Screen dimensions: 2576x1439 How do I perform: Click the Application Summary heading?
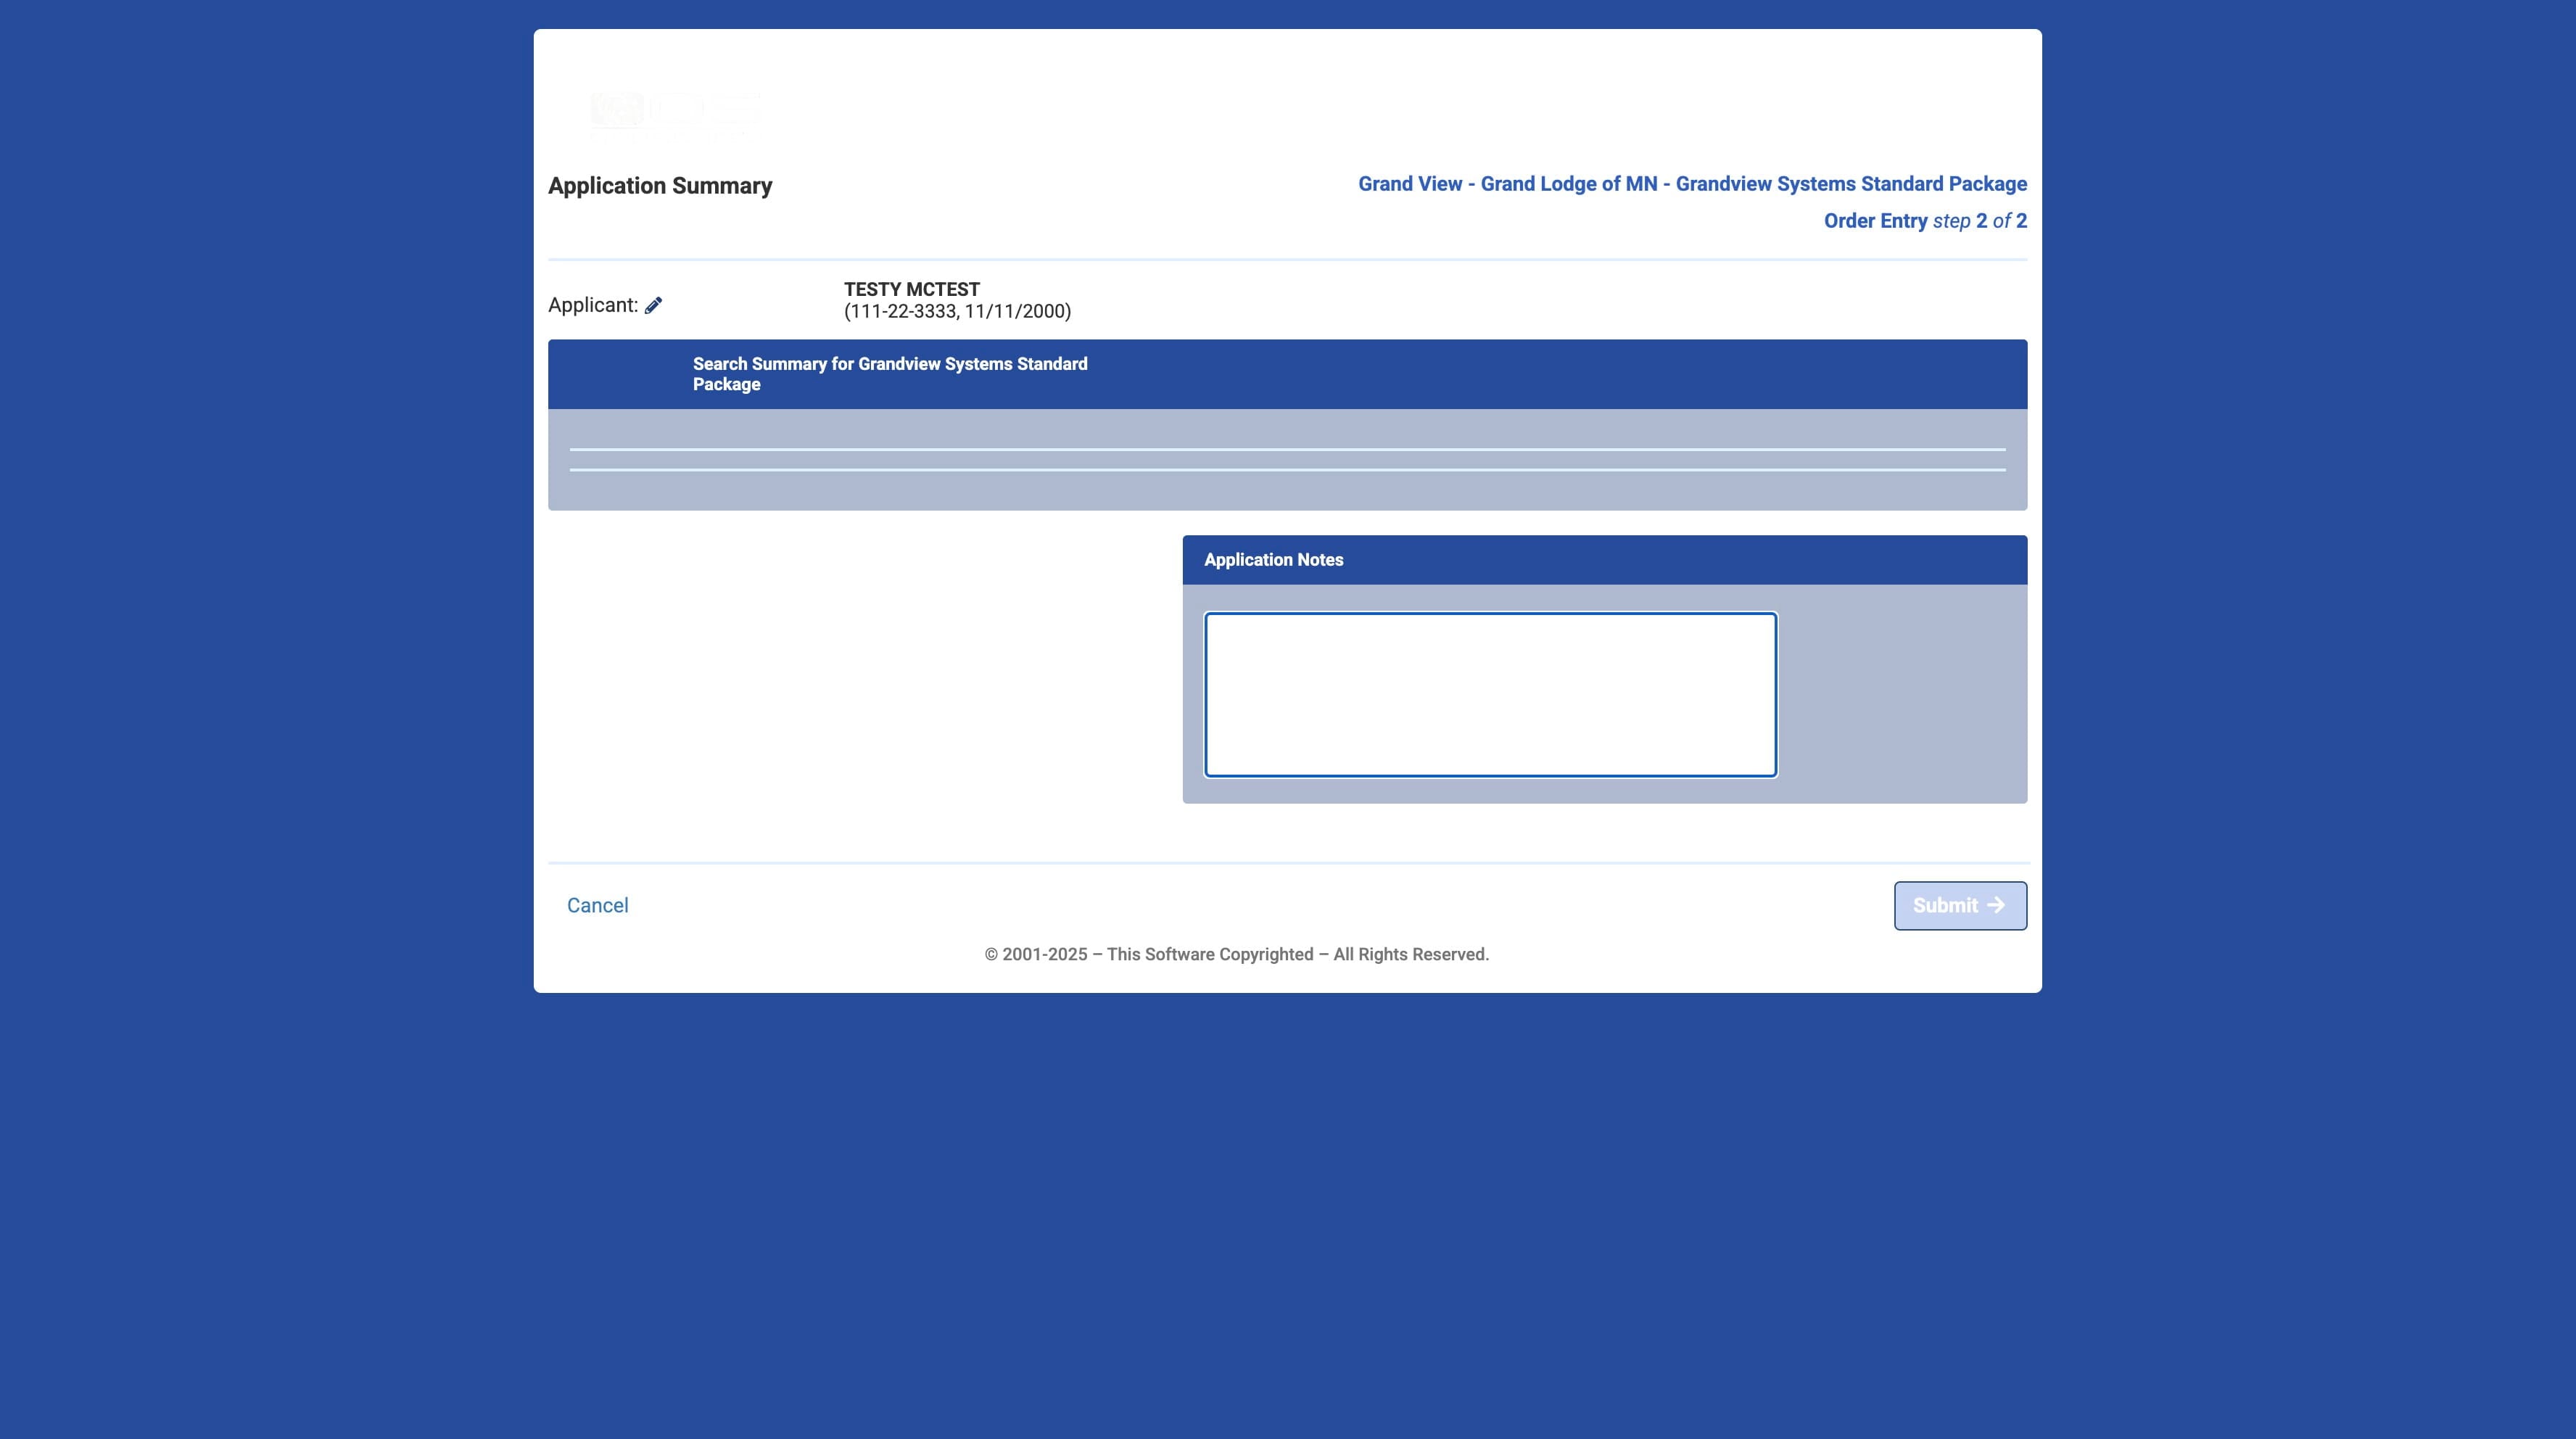point(660,186)
